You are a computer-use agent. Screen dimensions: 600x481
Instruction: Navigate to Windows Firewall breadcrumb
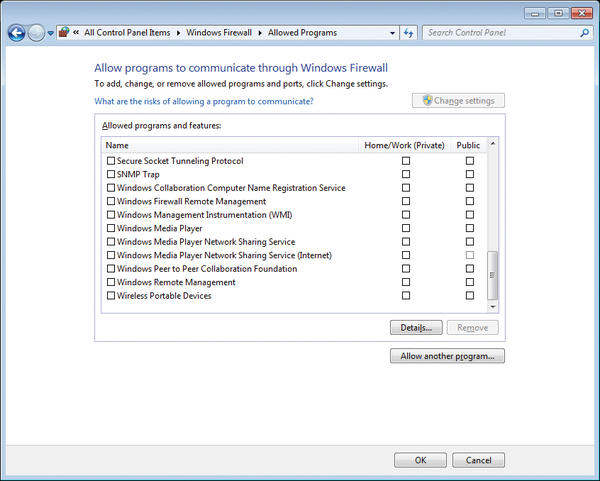click(219, 33)
